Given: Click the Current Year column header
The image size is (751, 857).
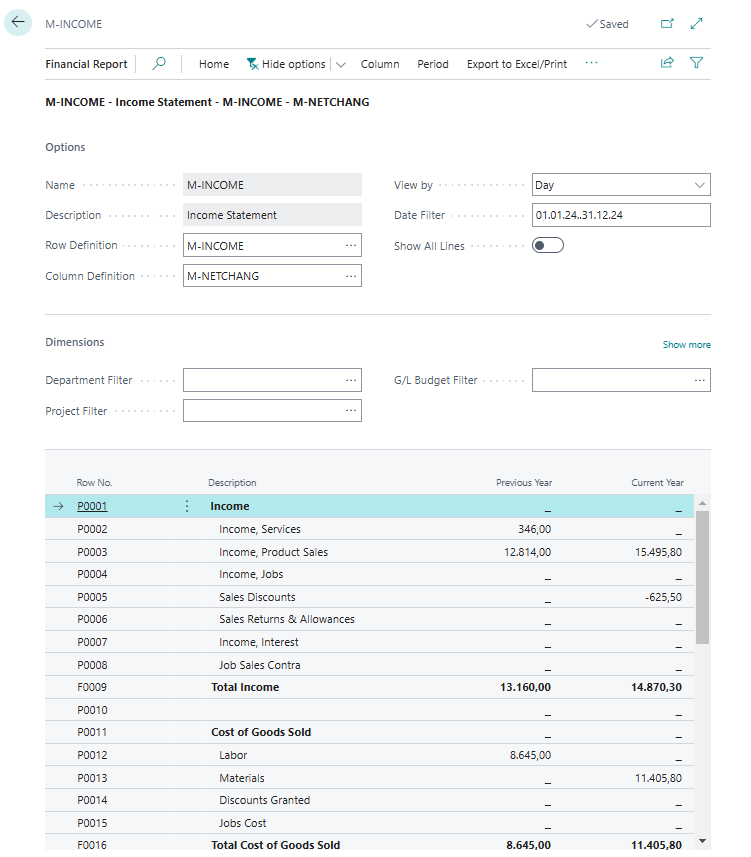Looking at the screenshot, I should point(657,483).
